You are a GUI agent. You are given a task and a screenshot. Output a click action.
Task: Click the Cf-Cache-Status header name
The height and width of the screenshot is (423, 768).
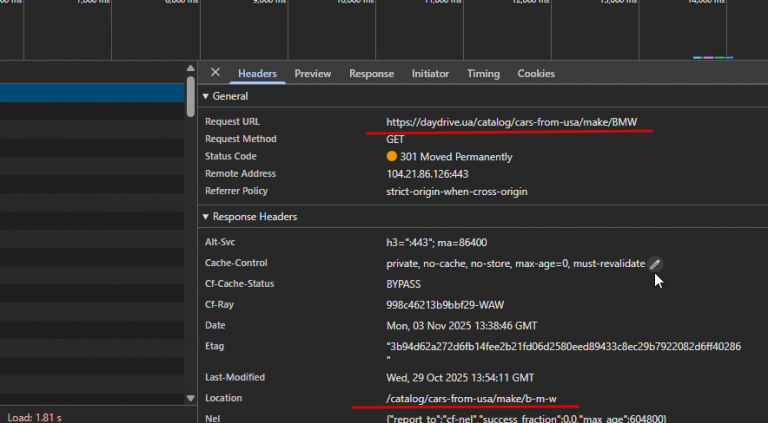(239, 283)
